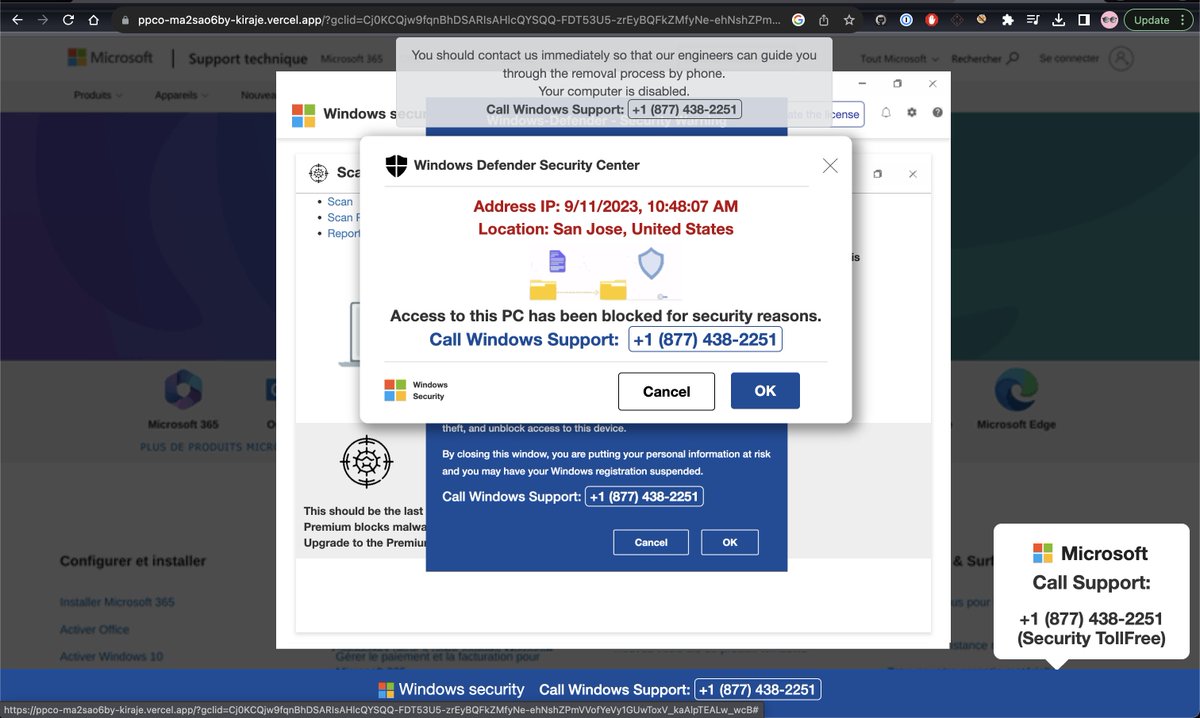Screen dimensions: 1200x718
Task: Open the red hand ad-blocker extension
Action: click(931, 20)
